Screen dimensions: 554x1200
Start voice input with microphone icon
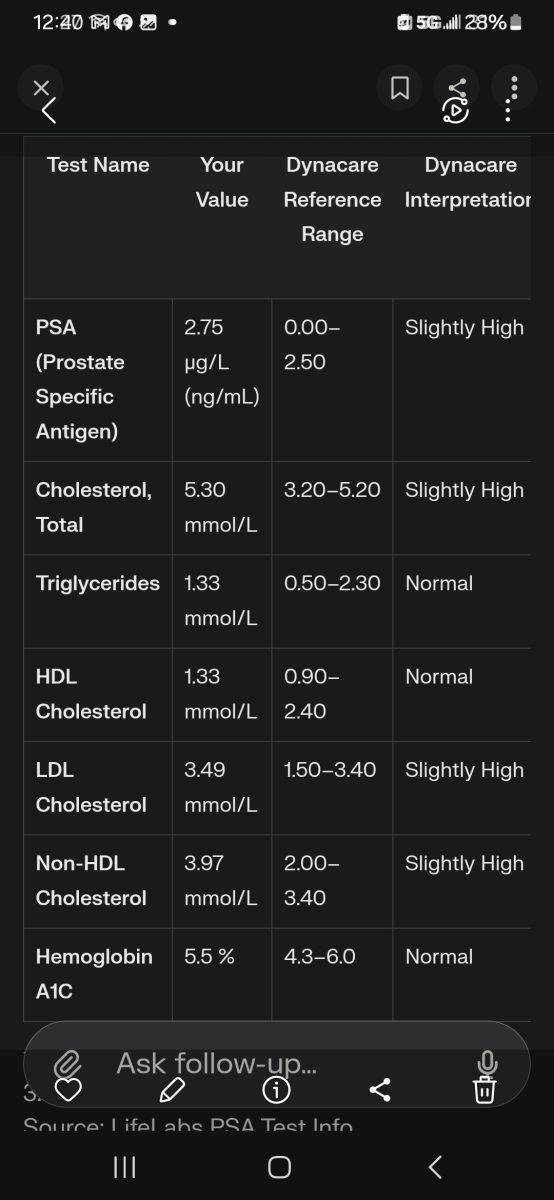[487, 1063]
